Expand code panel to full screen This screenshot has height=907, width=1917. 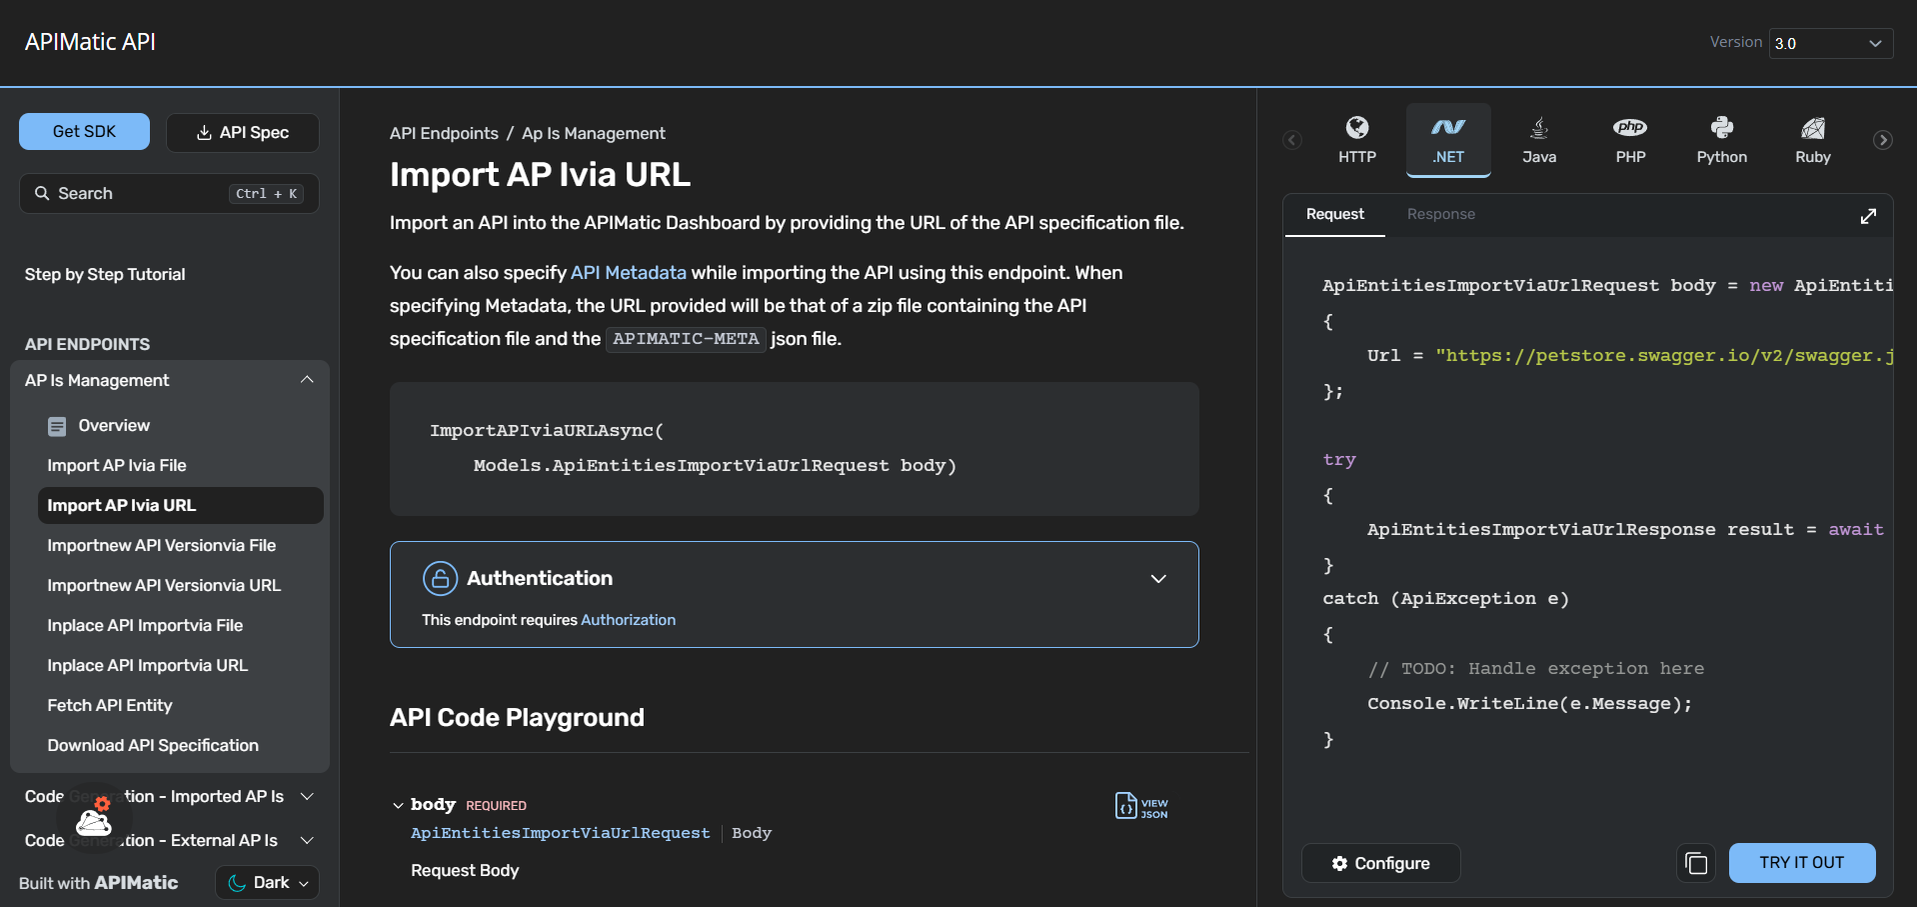click(x=1867, y=216)
